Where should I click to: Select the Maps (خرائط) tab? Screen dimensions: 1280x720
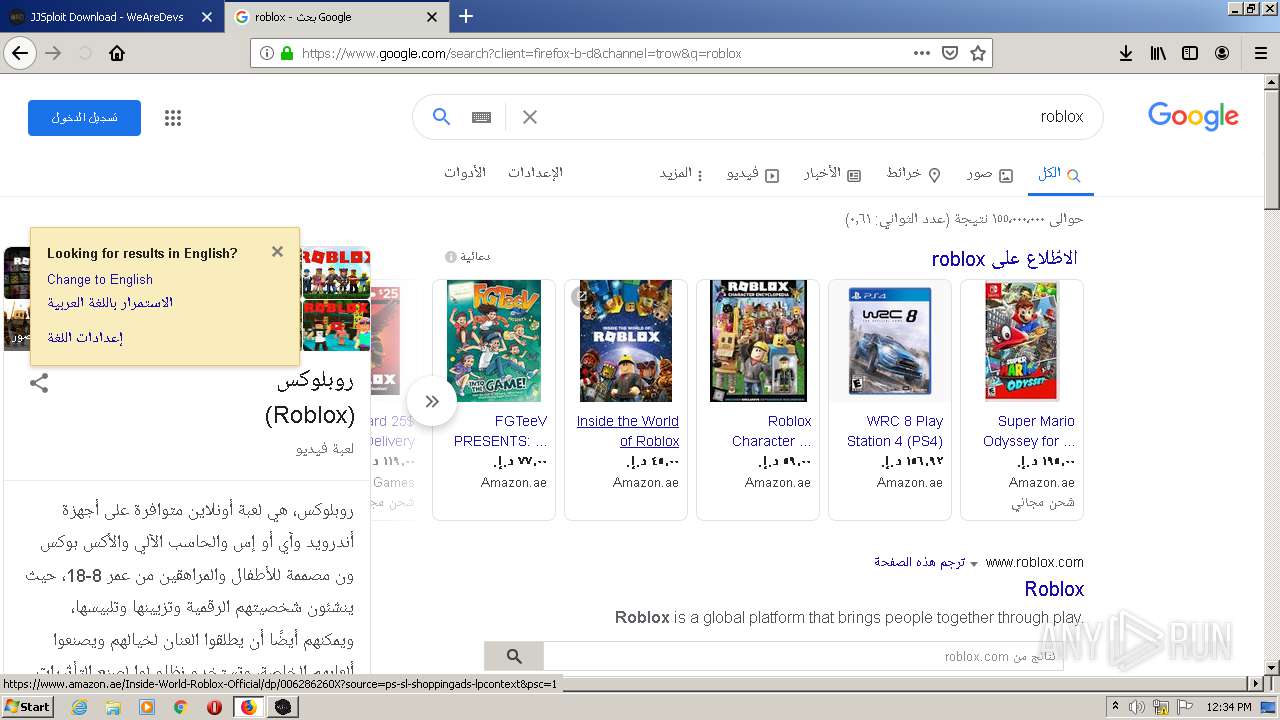click(x=913, y=174)
